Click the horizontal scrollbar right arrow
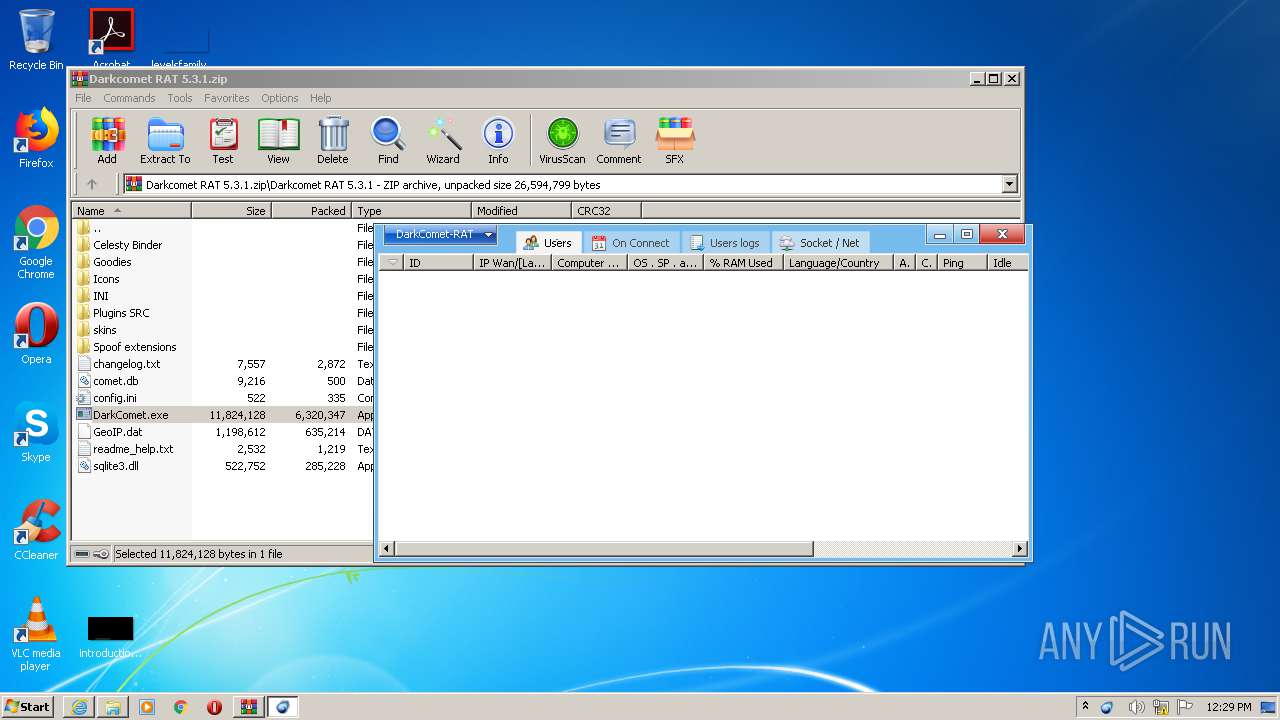The image size is (1280, 720). point(1020,549)
